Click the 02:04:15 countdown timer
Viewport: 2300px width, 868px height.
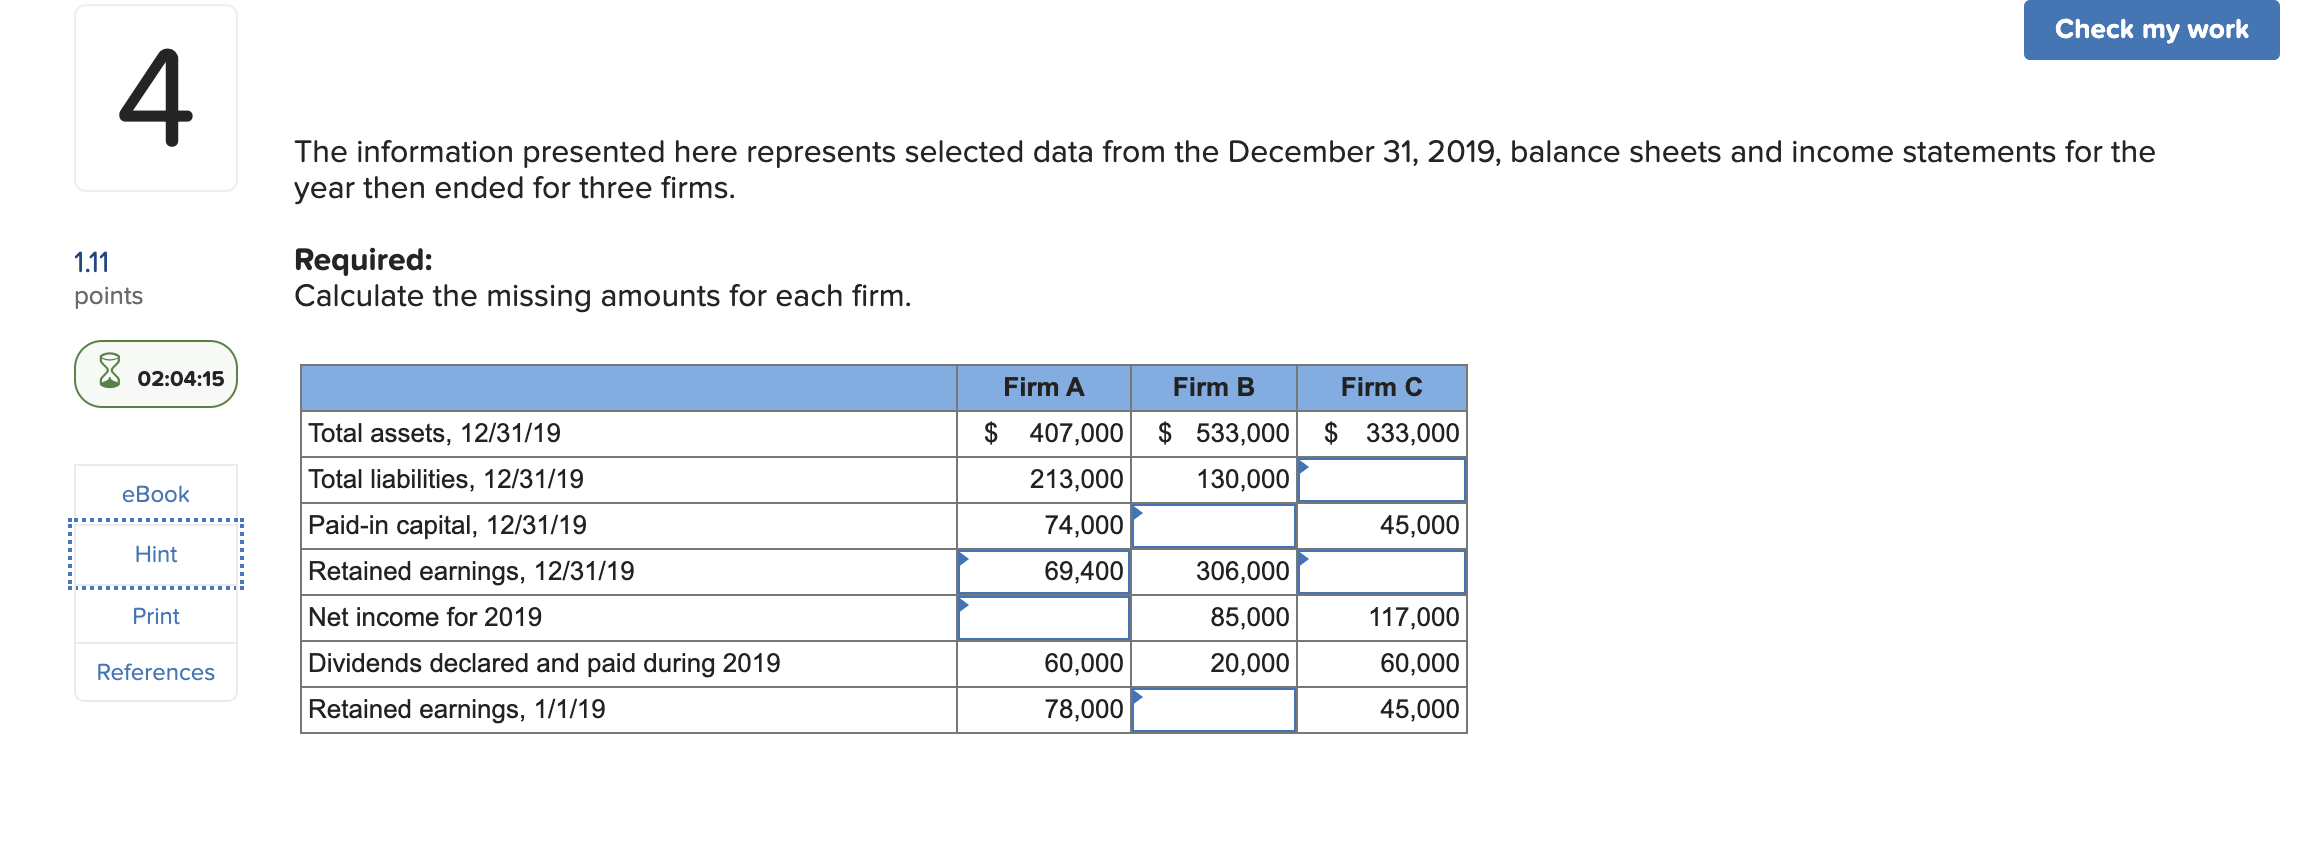tap(180, 378)
